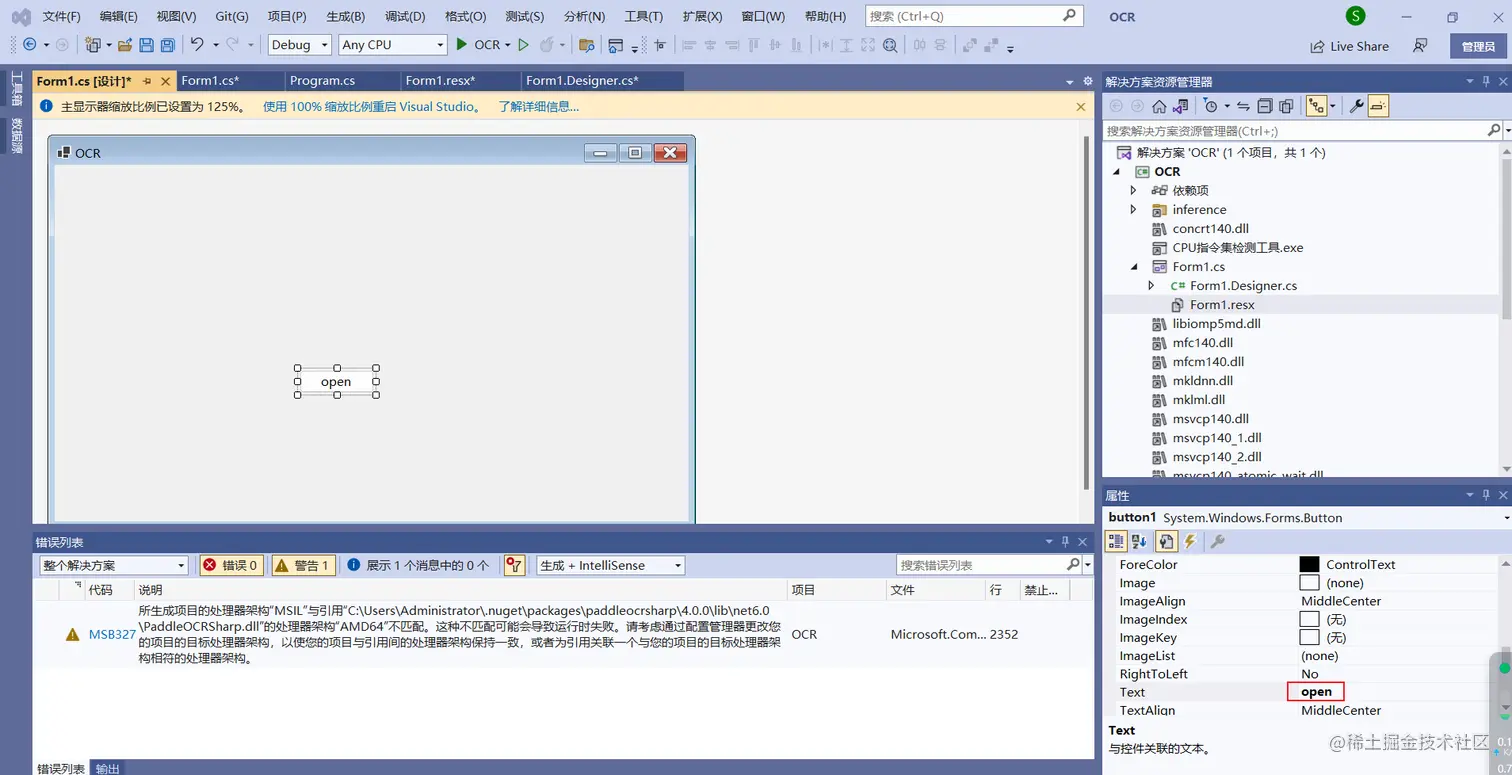Toggle the Messages filter button in Error List
Screen dimensions: 1512x775
click(418, 565)
